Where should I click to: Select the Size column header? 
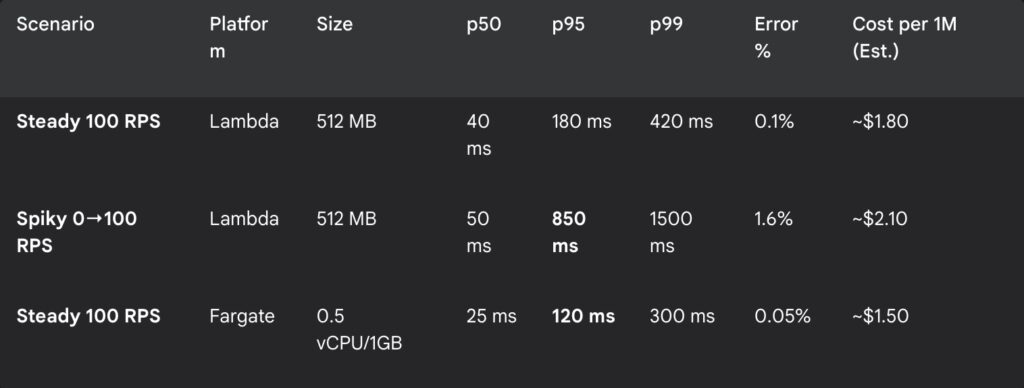334,25
